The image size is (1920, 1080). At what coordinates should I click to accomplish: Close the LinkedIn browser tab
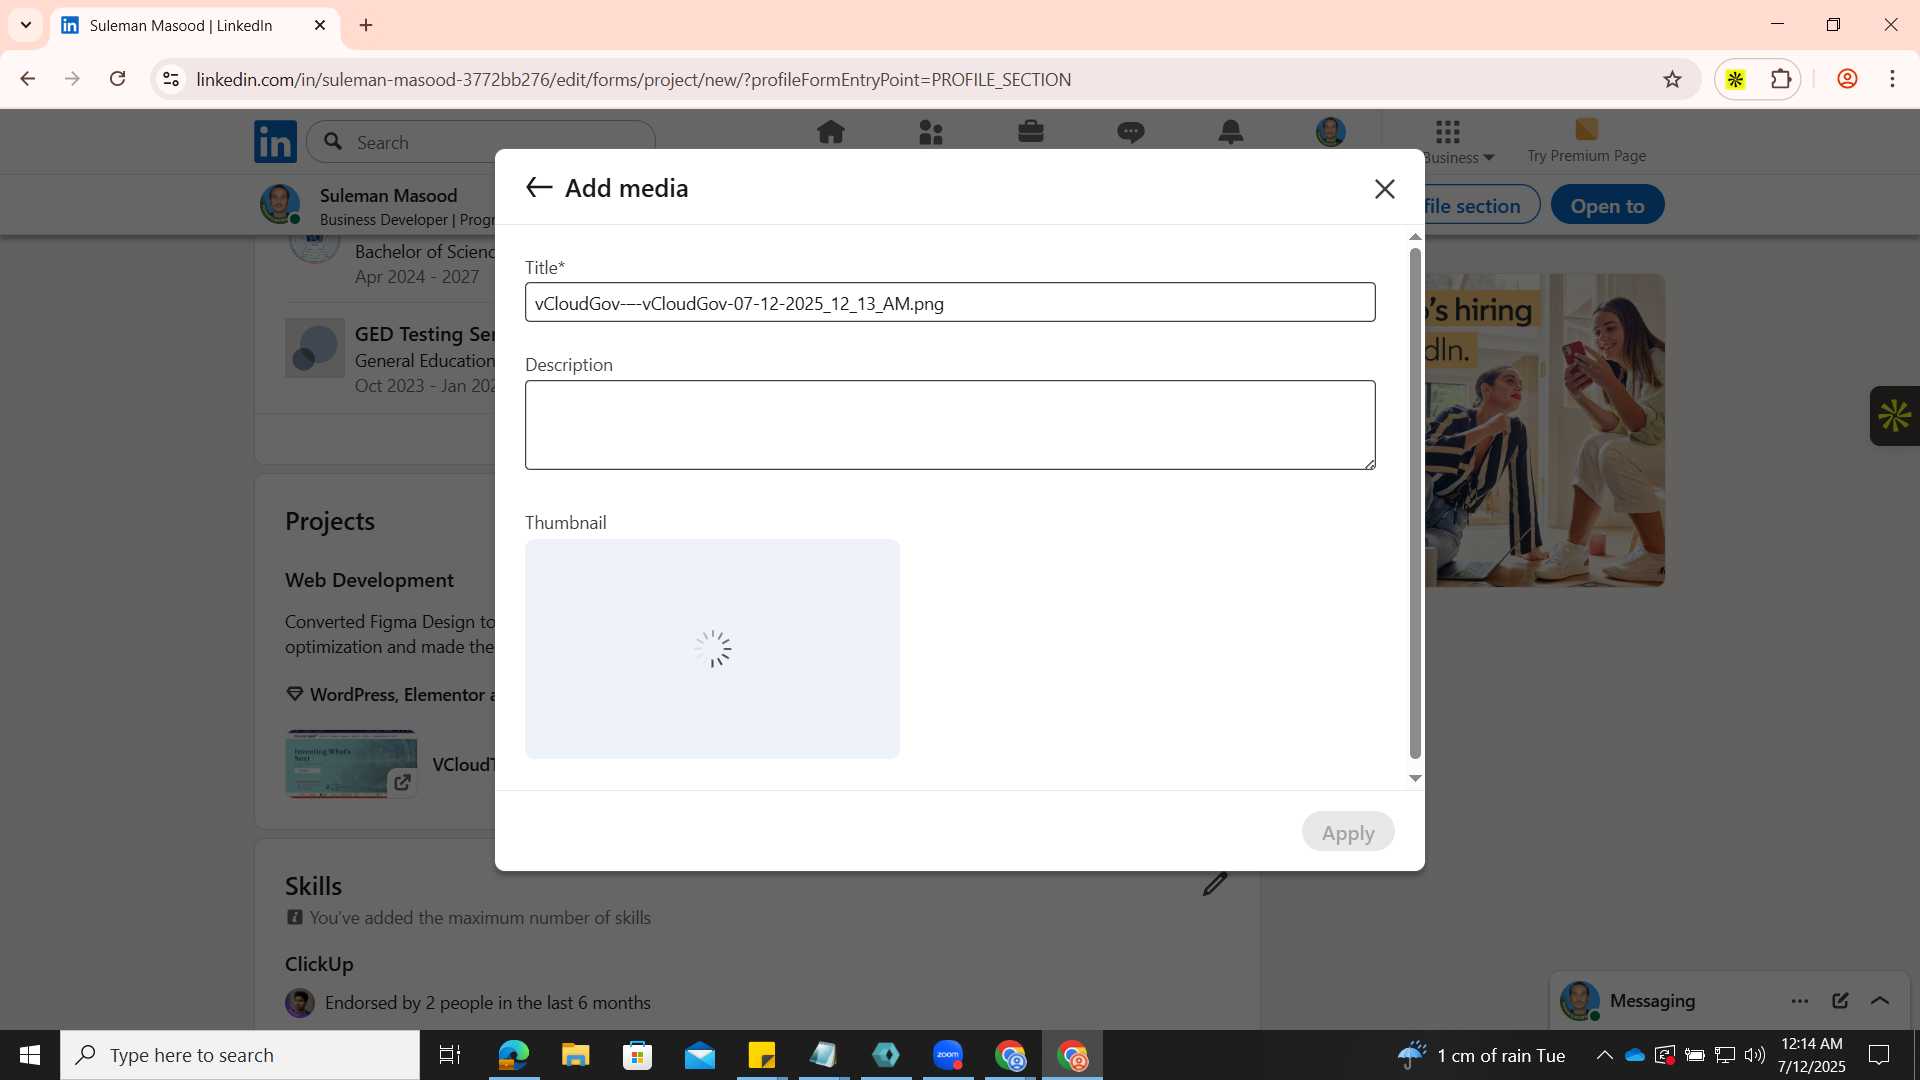pos(320,25)
